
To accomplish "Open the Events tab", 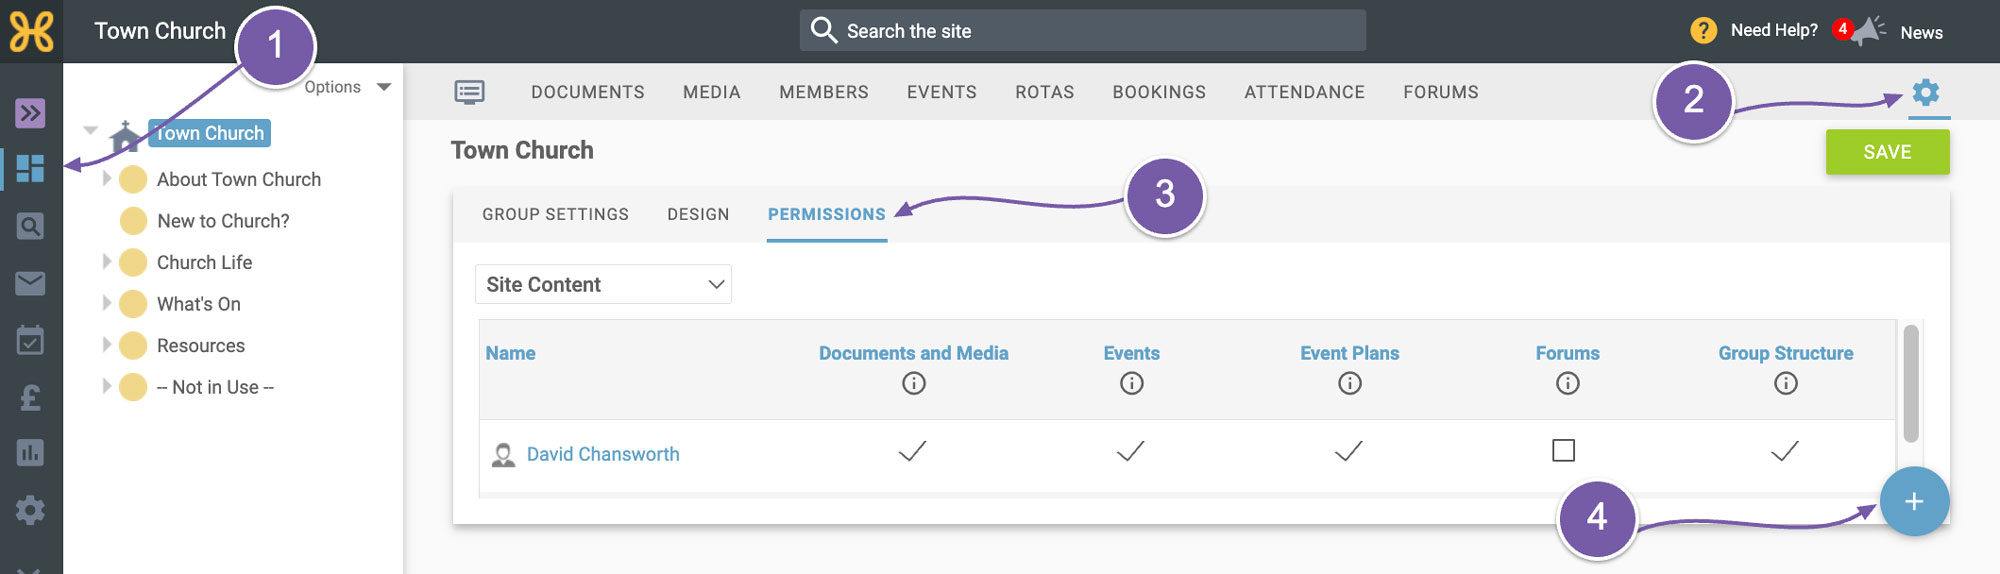I will 942,92.
